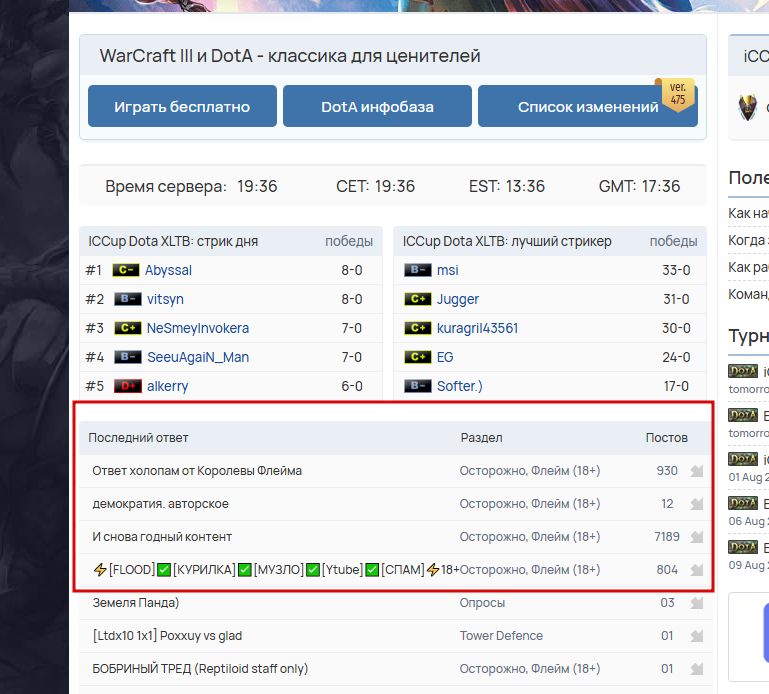This screenshot has width=769, height=694.
Task: Click the Раздел column header
Action: [482, 437]
